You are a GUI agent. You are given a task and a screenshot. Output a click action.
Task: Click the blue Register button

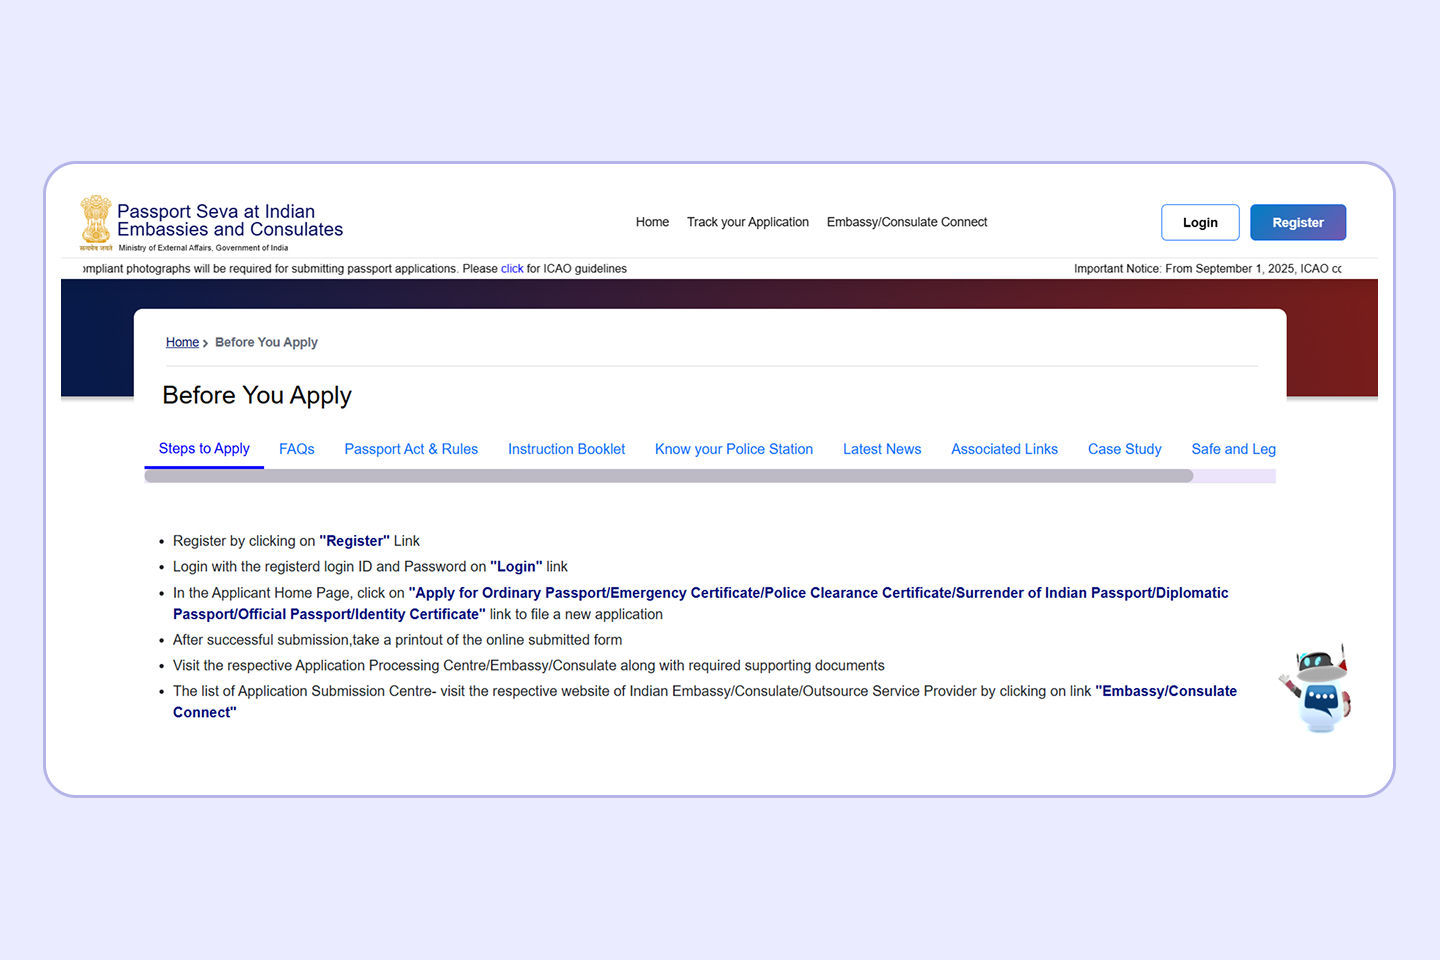1298,222
